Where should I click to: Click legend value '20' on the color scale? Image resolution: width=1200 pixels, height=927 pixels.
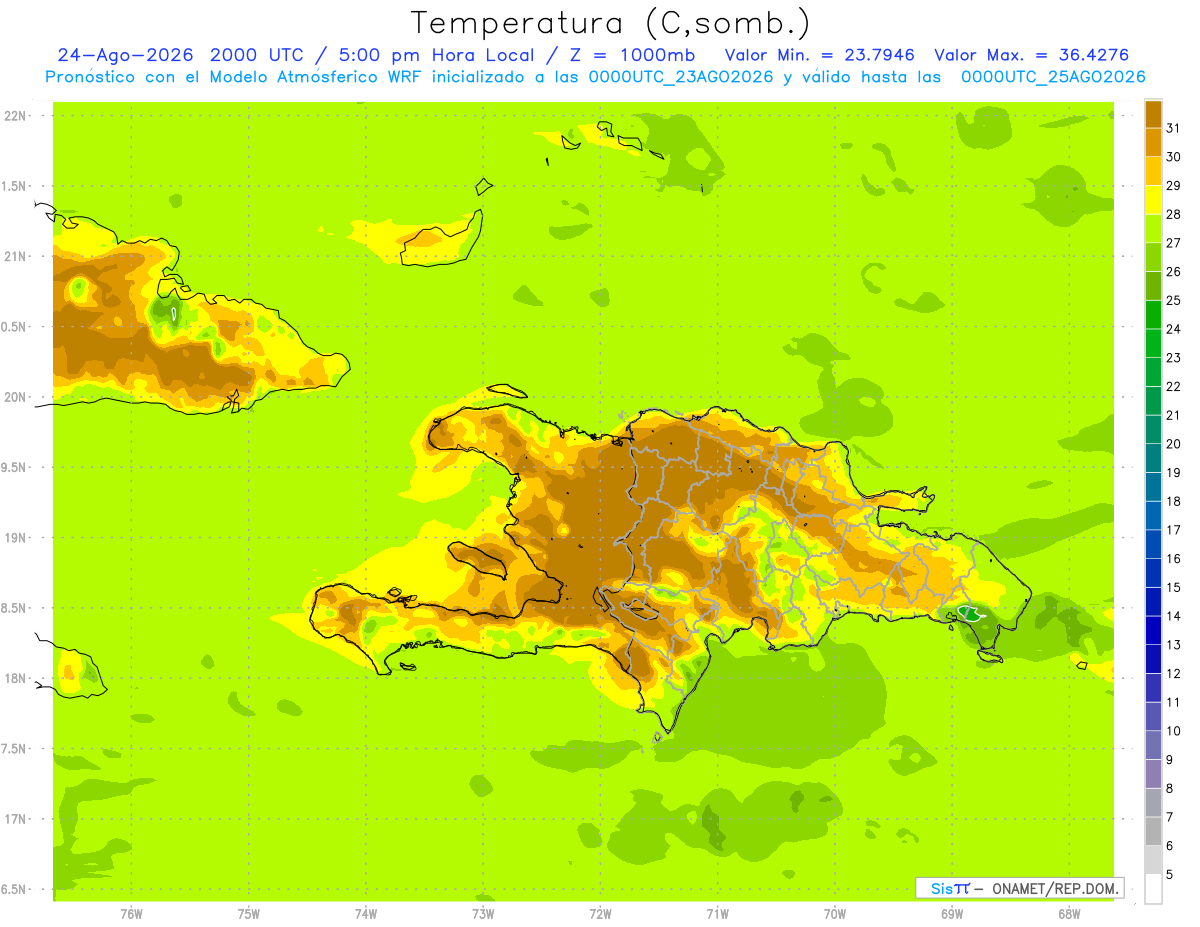click(x=1173, y=444)
